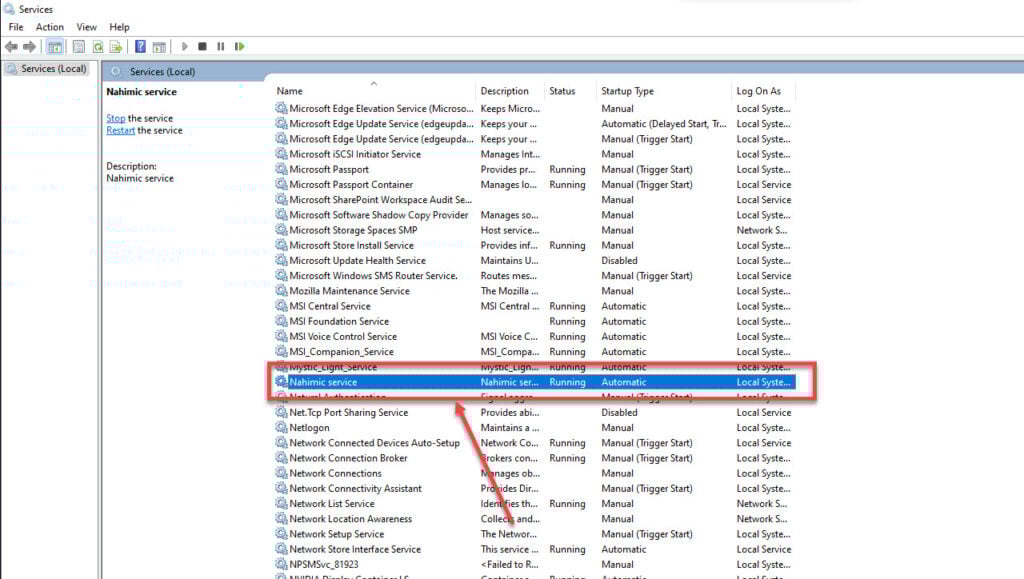Click the Forward arrow toolbar icon
Image resolution: width=1024 pixels, height=579 pixels.
(29, 46)
